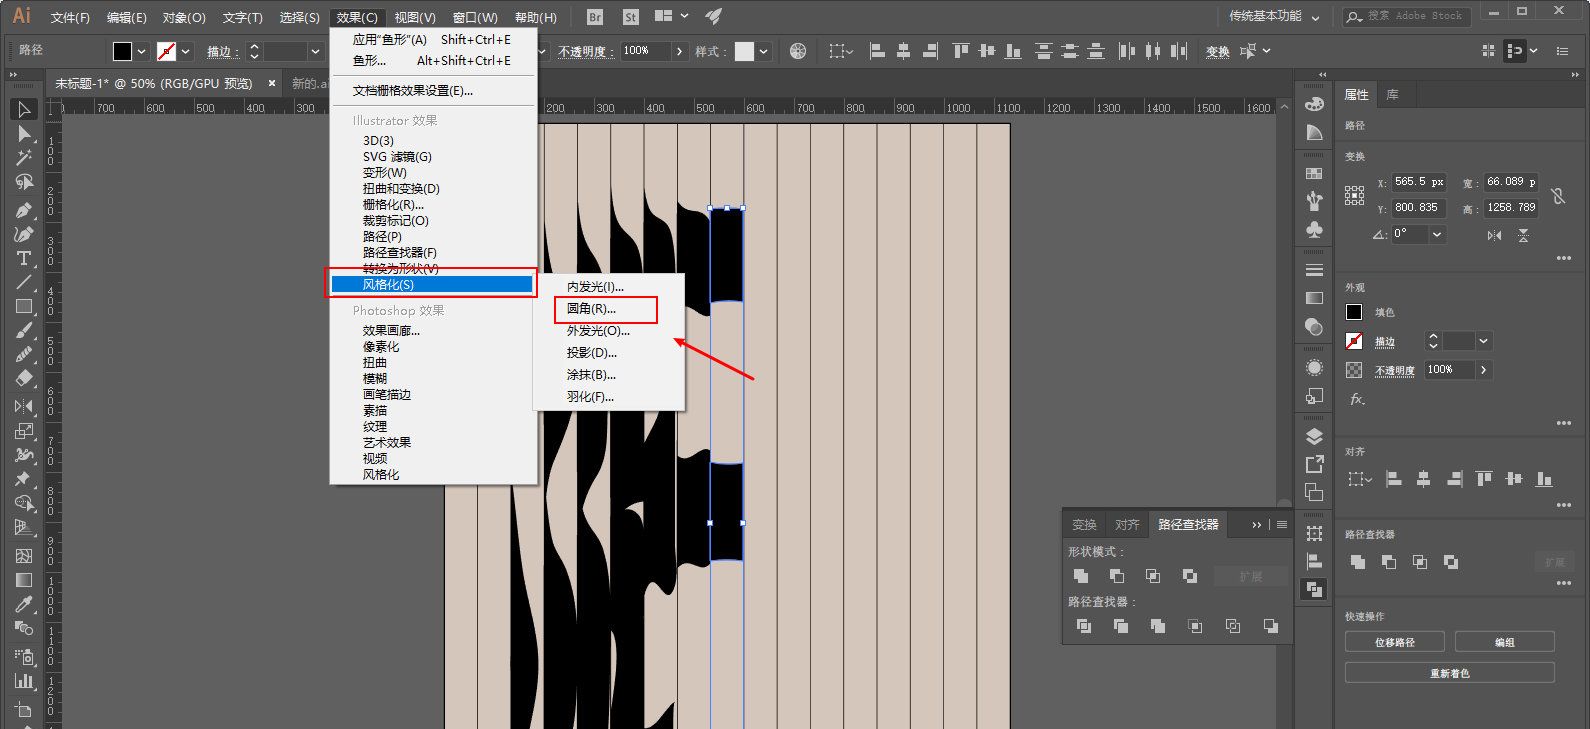The image size is (1590, 729).
Task: Pick the Magic Wand tool
Action: [24, 158]
